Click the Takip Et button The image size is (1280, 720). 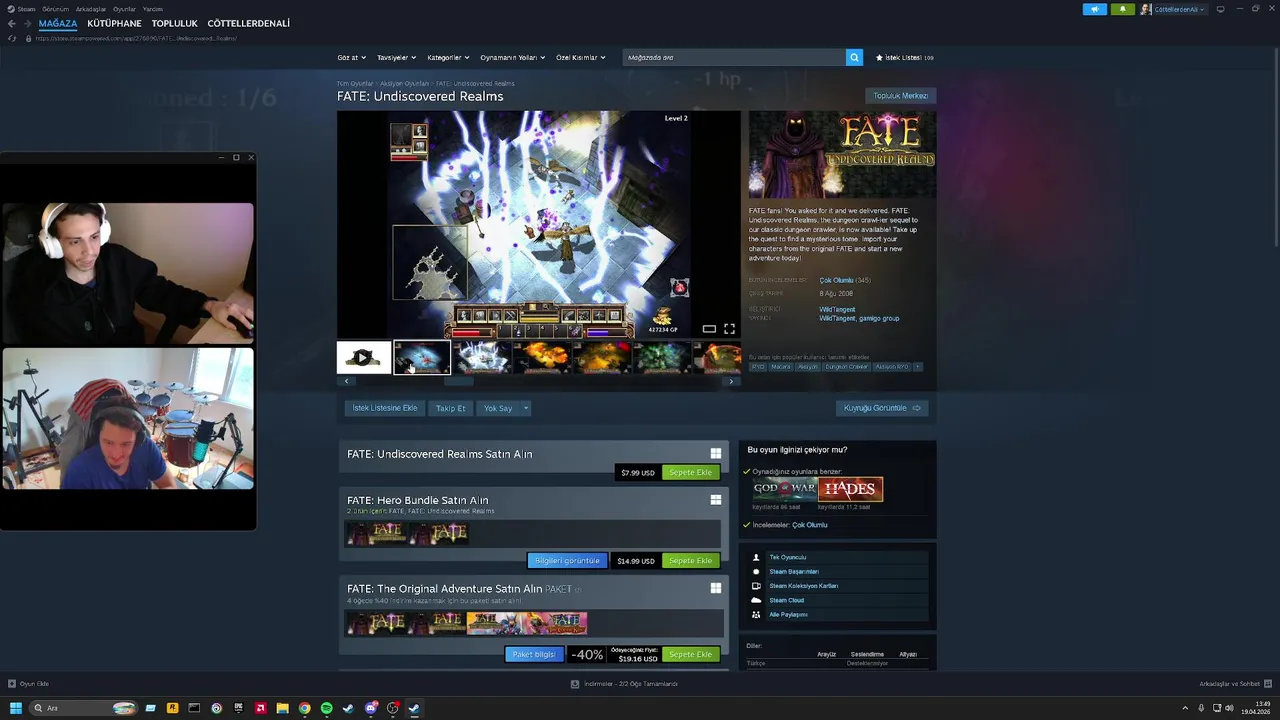[x=451, y=408]
